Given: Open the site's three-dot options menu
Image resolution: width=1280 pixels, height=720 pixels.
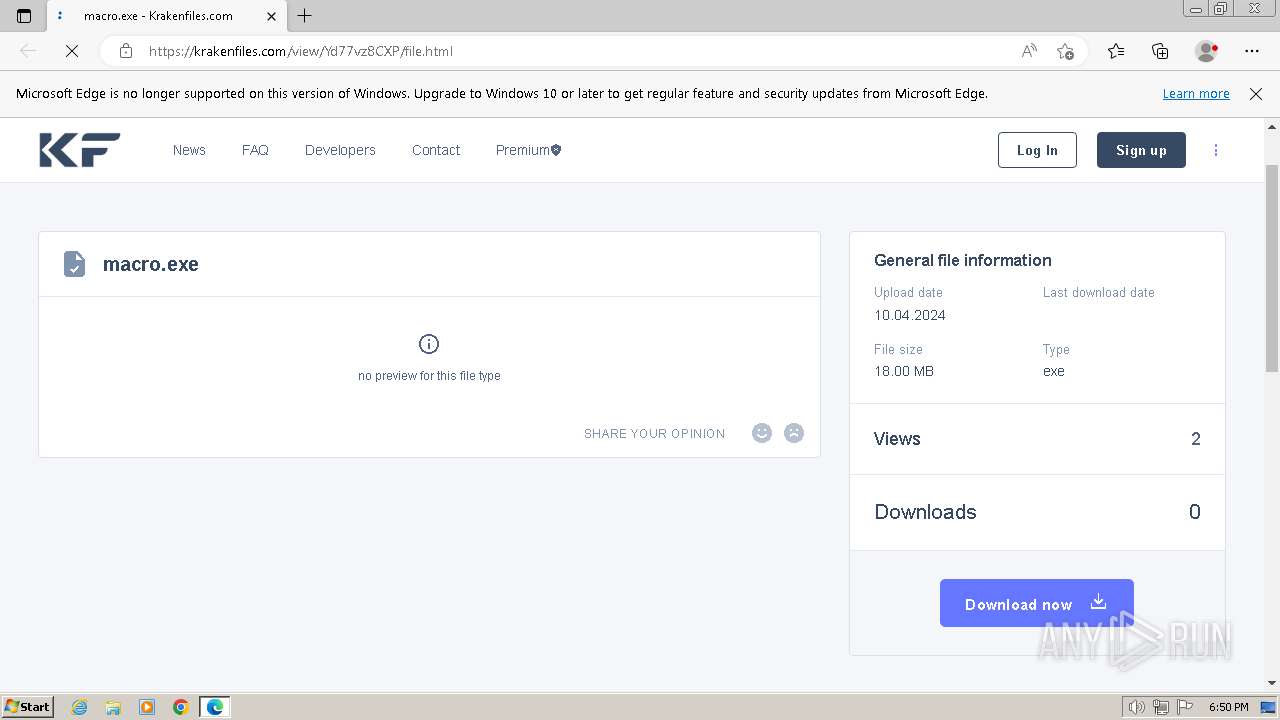Looking at the screenshot, I should tap(1216, 150).
